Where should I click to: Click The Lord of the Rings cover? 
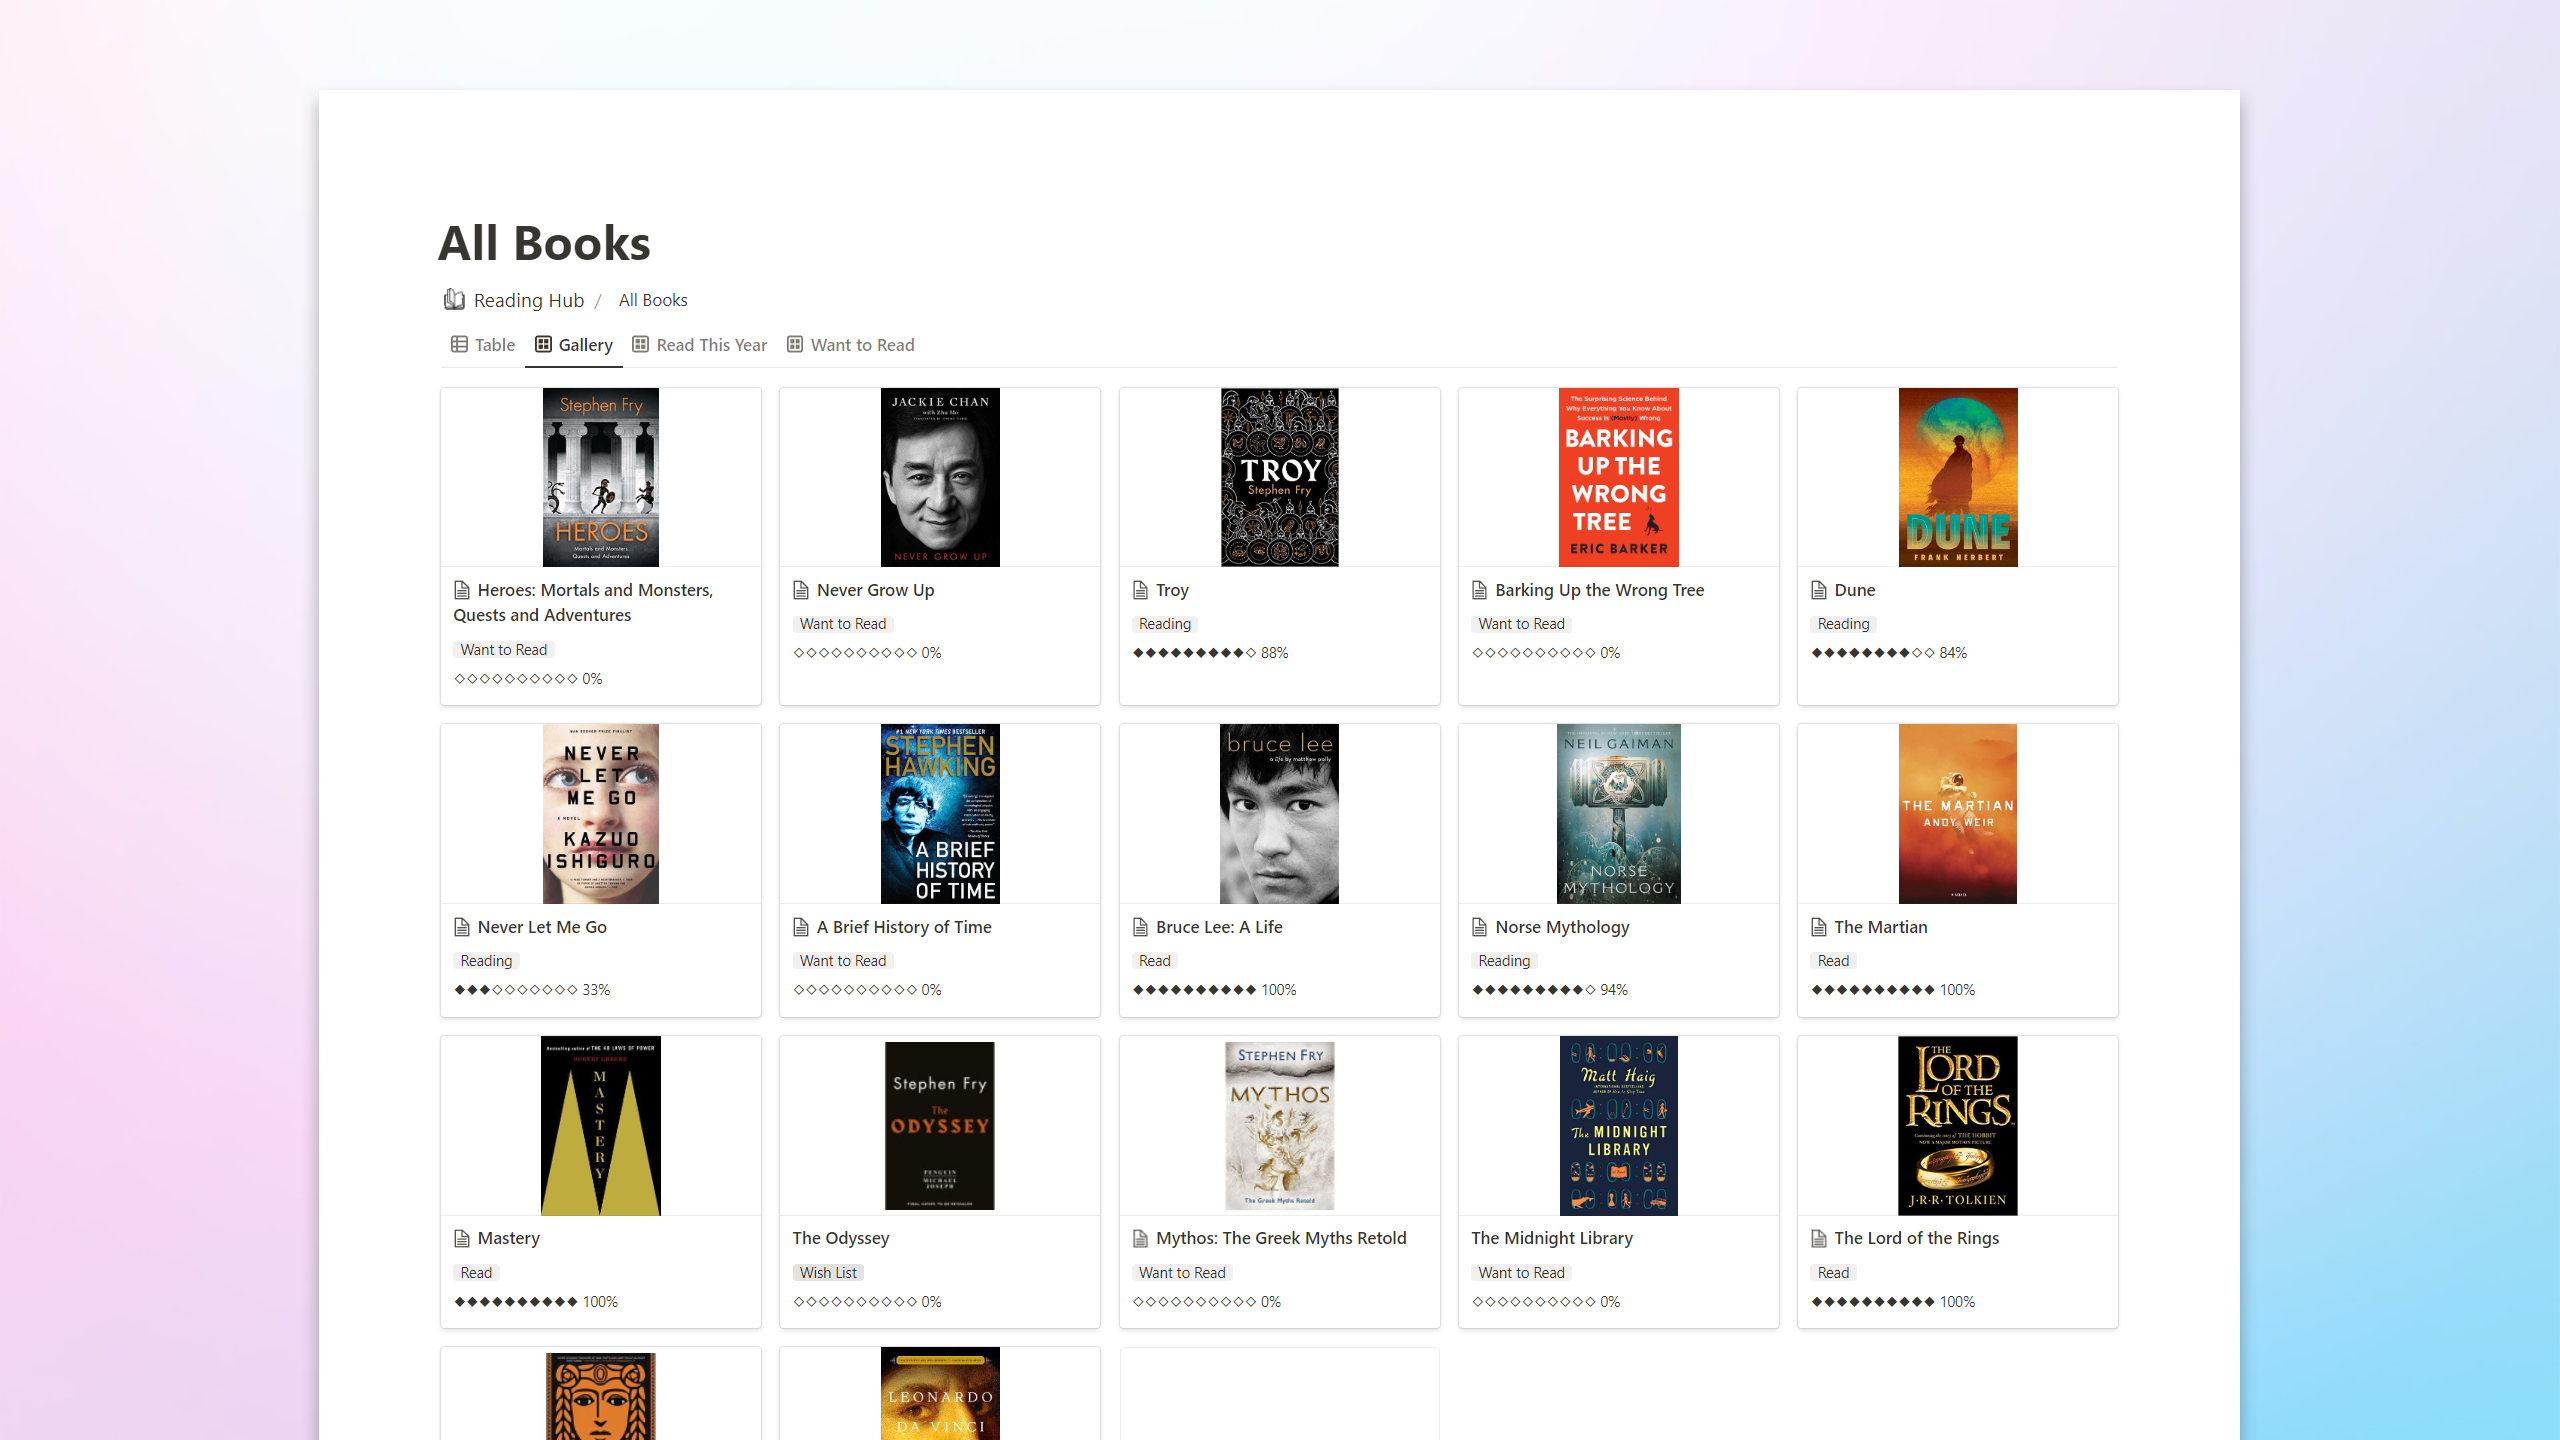(1958, 1126)
